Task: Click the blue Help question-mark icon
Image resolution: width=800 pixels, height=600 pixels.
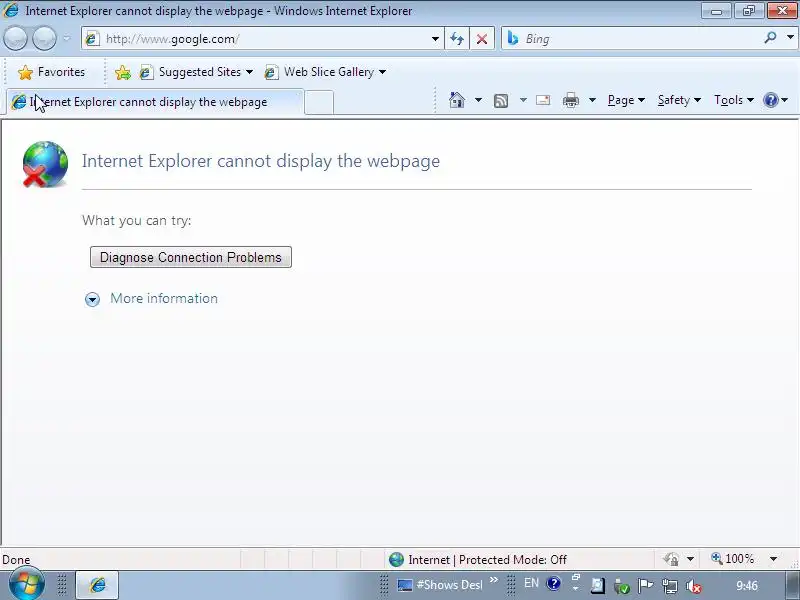Action: tap(770, 100)
